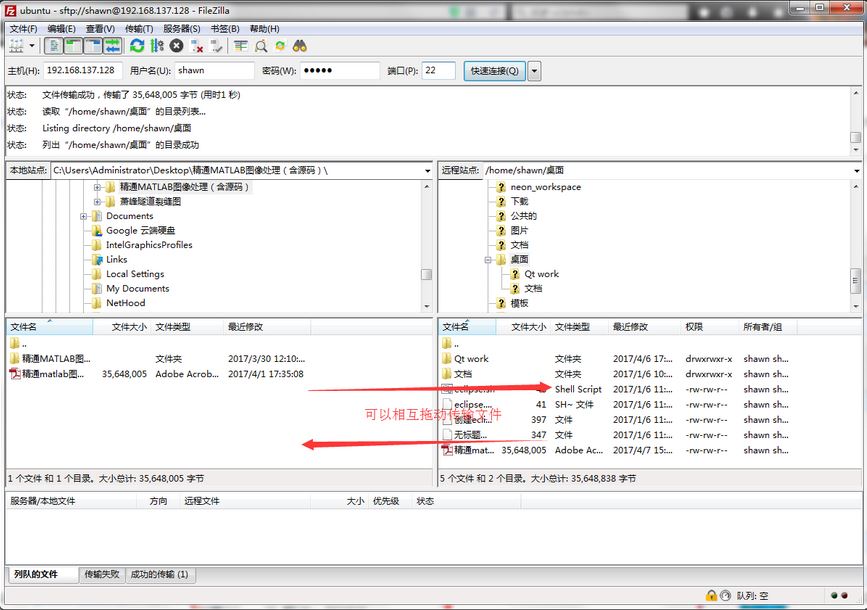The image size is (867, 610).
Task: Click the 端口 port field
Action: click(x=438, y=70)
